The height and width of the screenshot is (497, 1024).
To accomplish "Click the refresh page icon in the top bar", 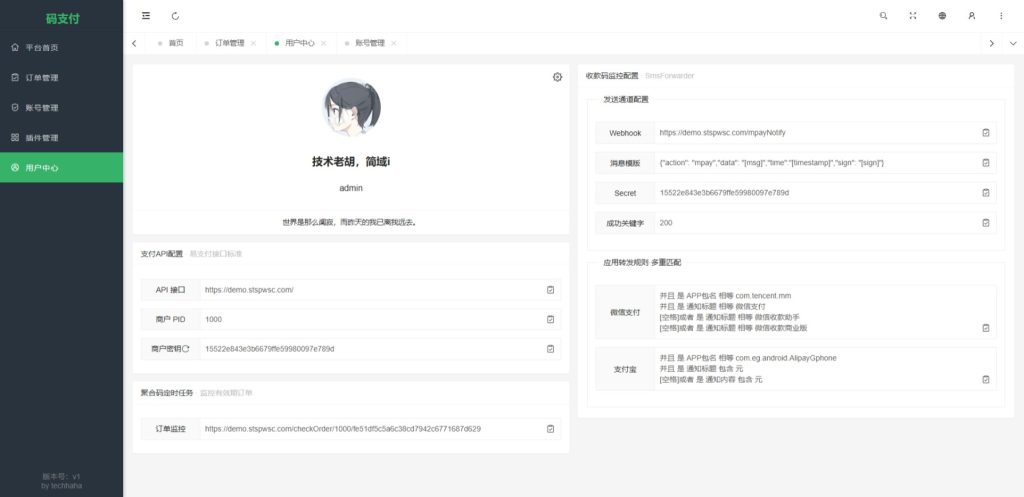I will 175,16.
